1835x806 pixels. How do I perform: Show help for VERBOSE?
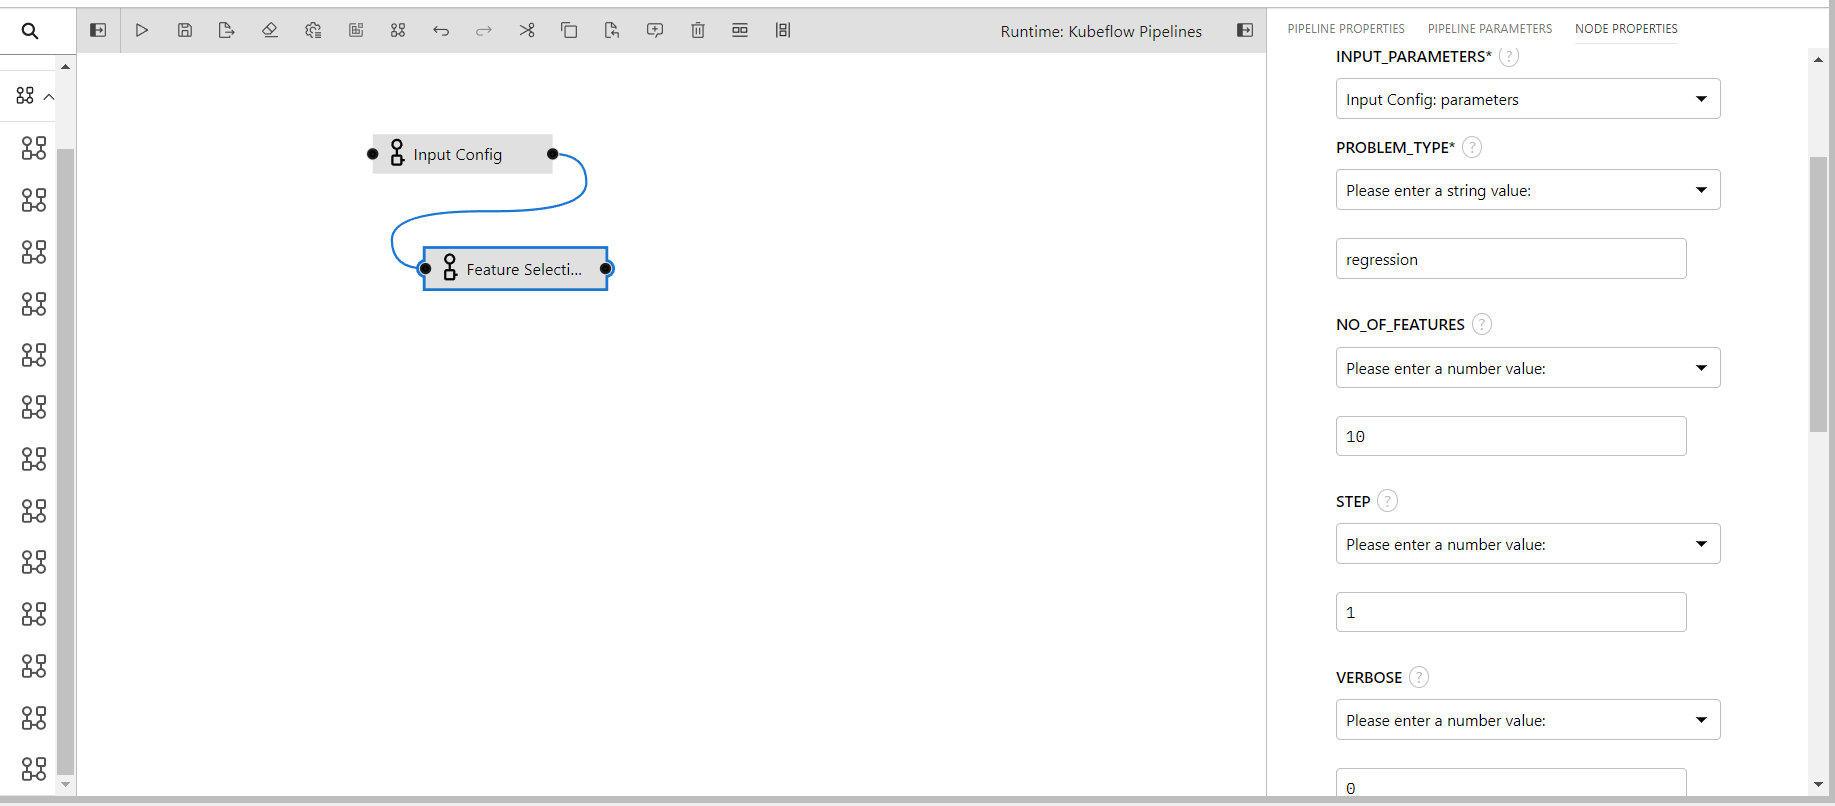(x=1419, y=677)
